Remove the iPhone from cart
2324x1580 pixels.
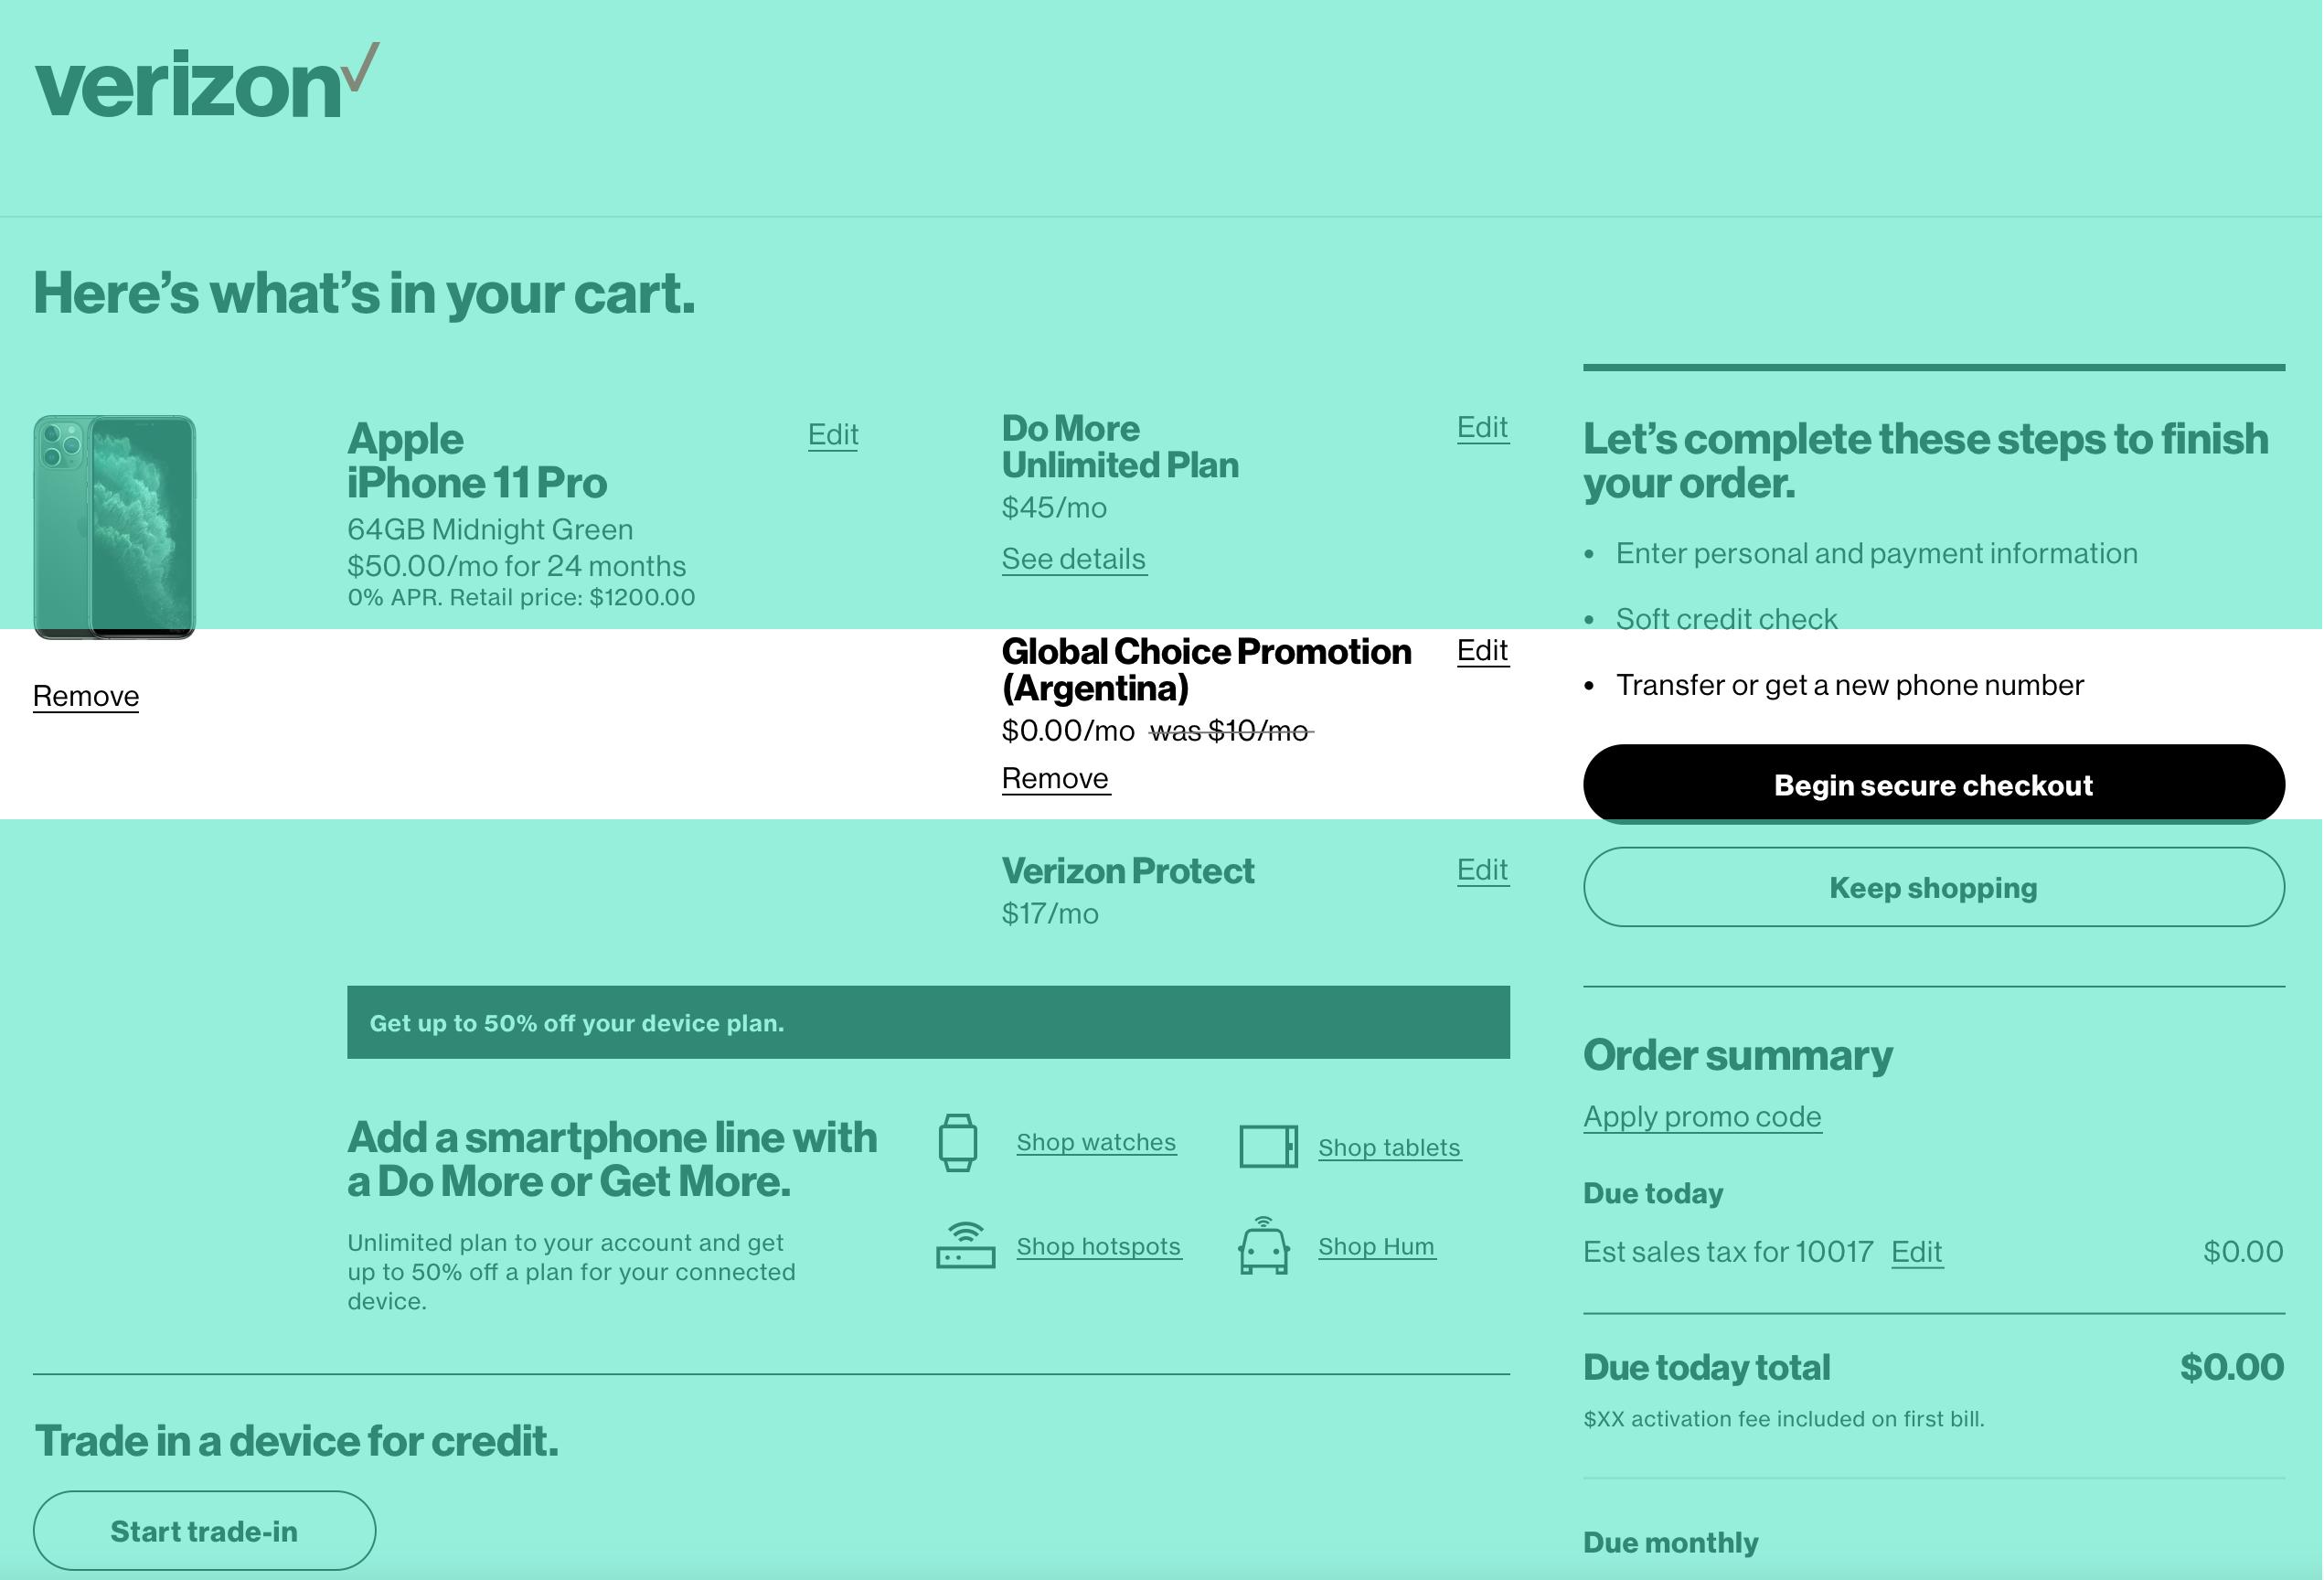(86, 696)
